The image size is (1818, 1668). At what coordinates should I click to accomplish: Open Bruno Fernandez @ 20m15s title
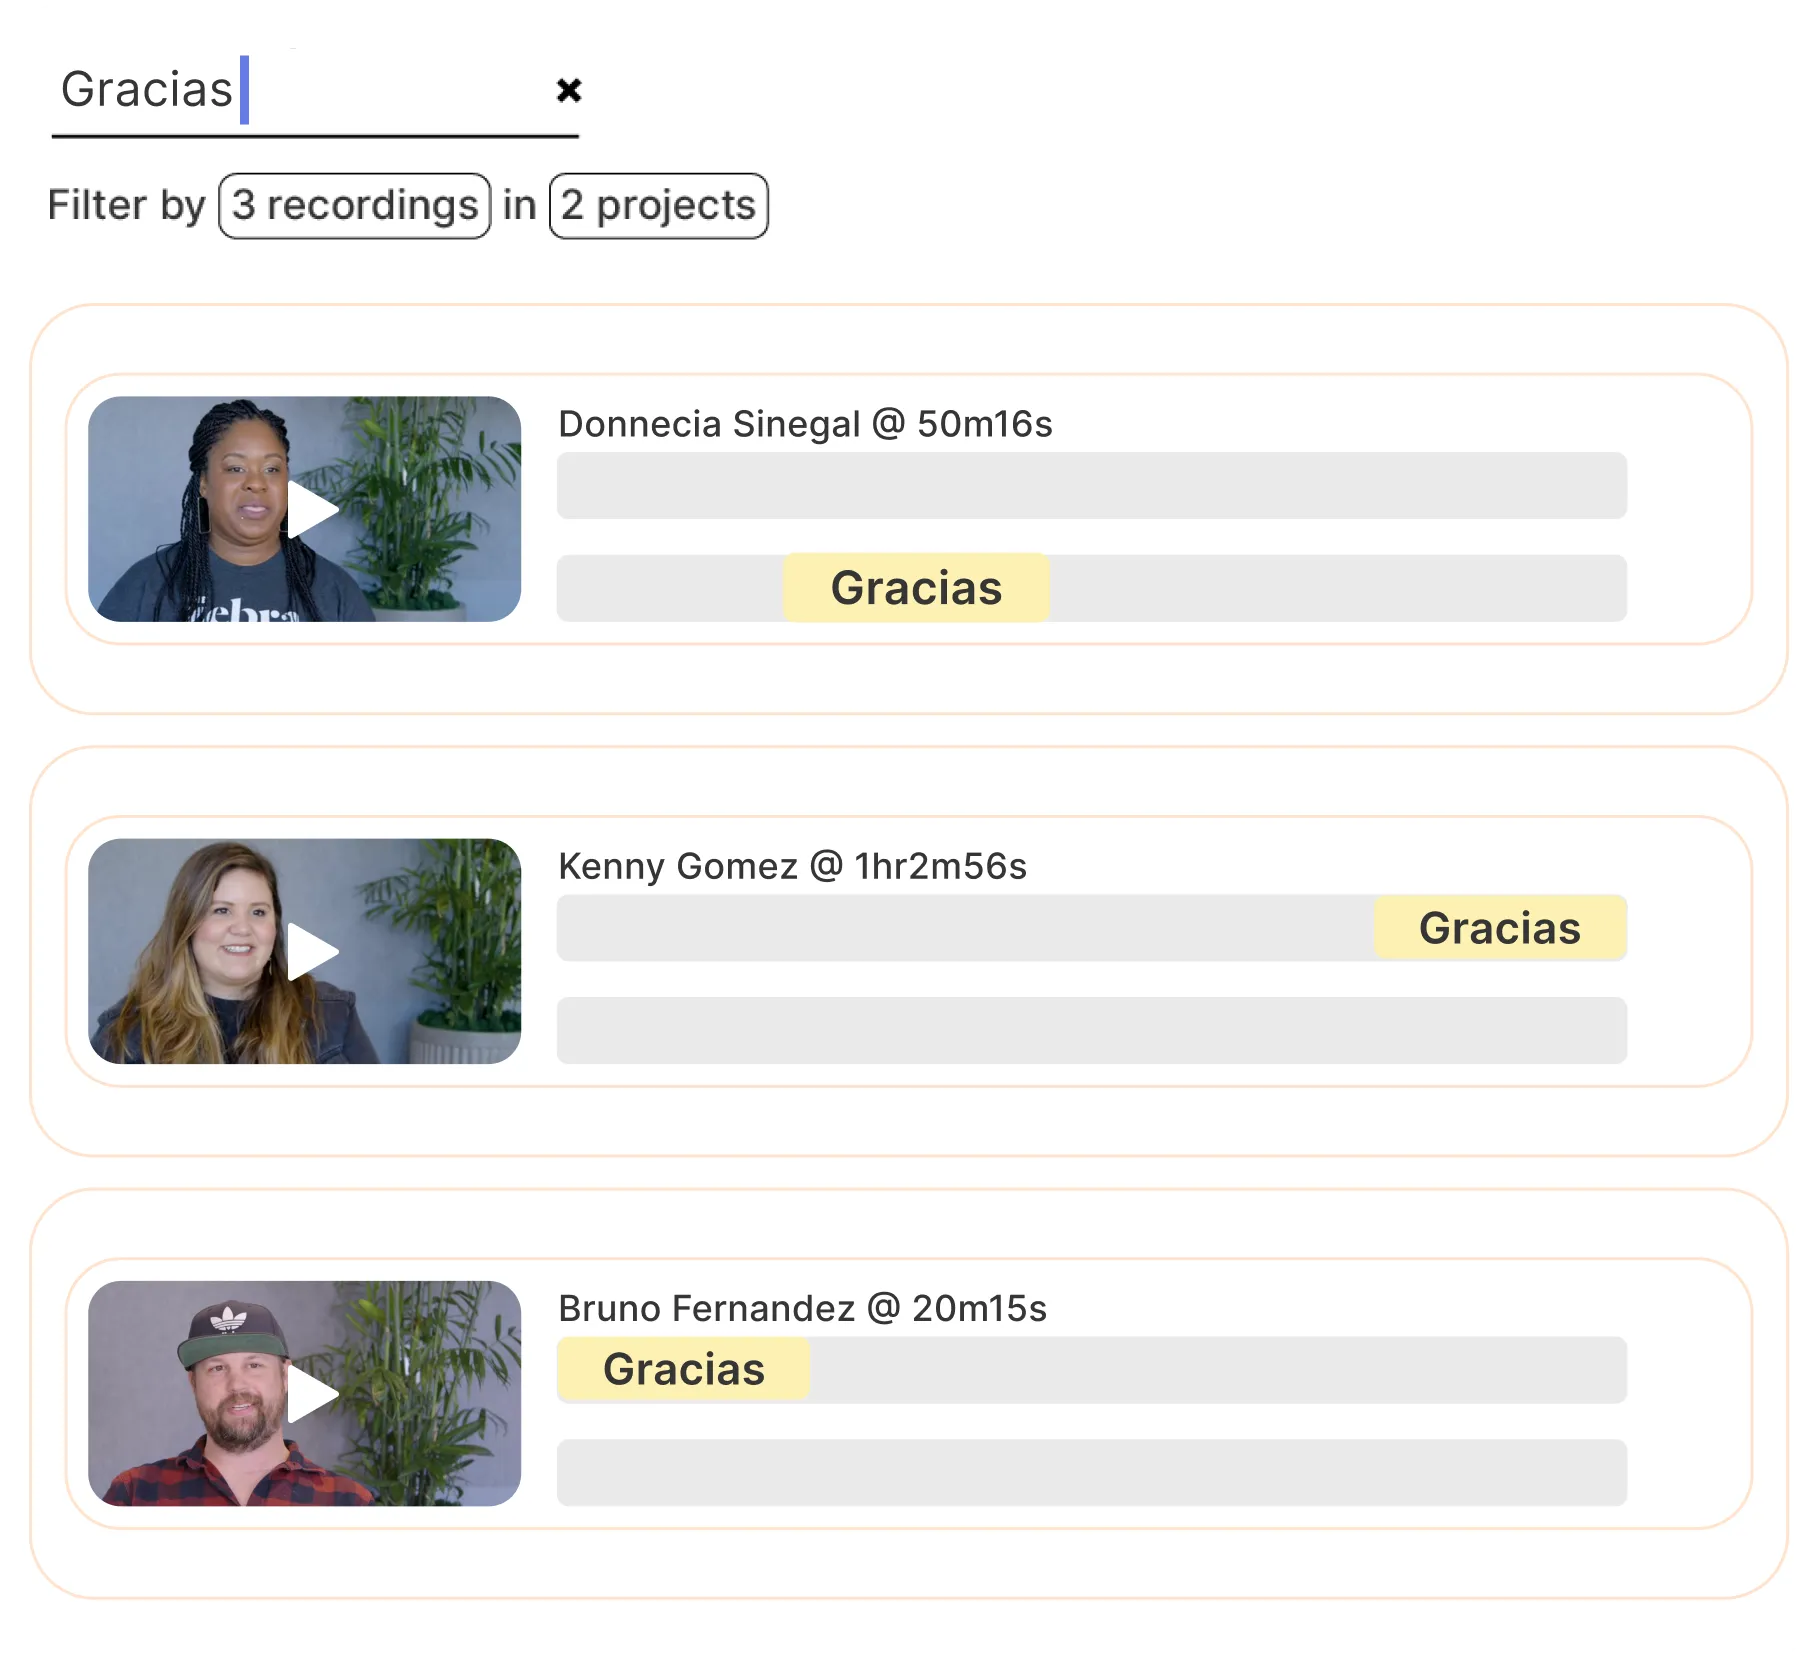pos(802,1308)
